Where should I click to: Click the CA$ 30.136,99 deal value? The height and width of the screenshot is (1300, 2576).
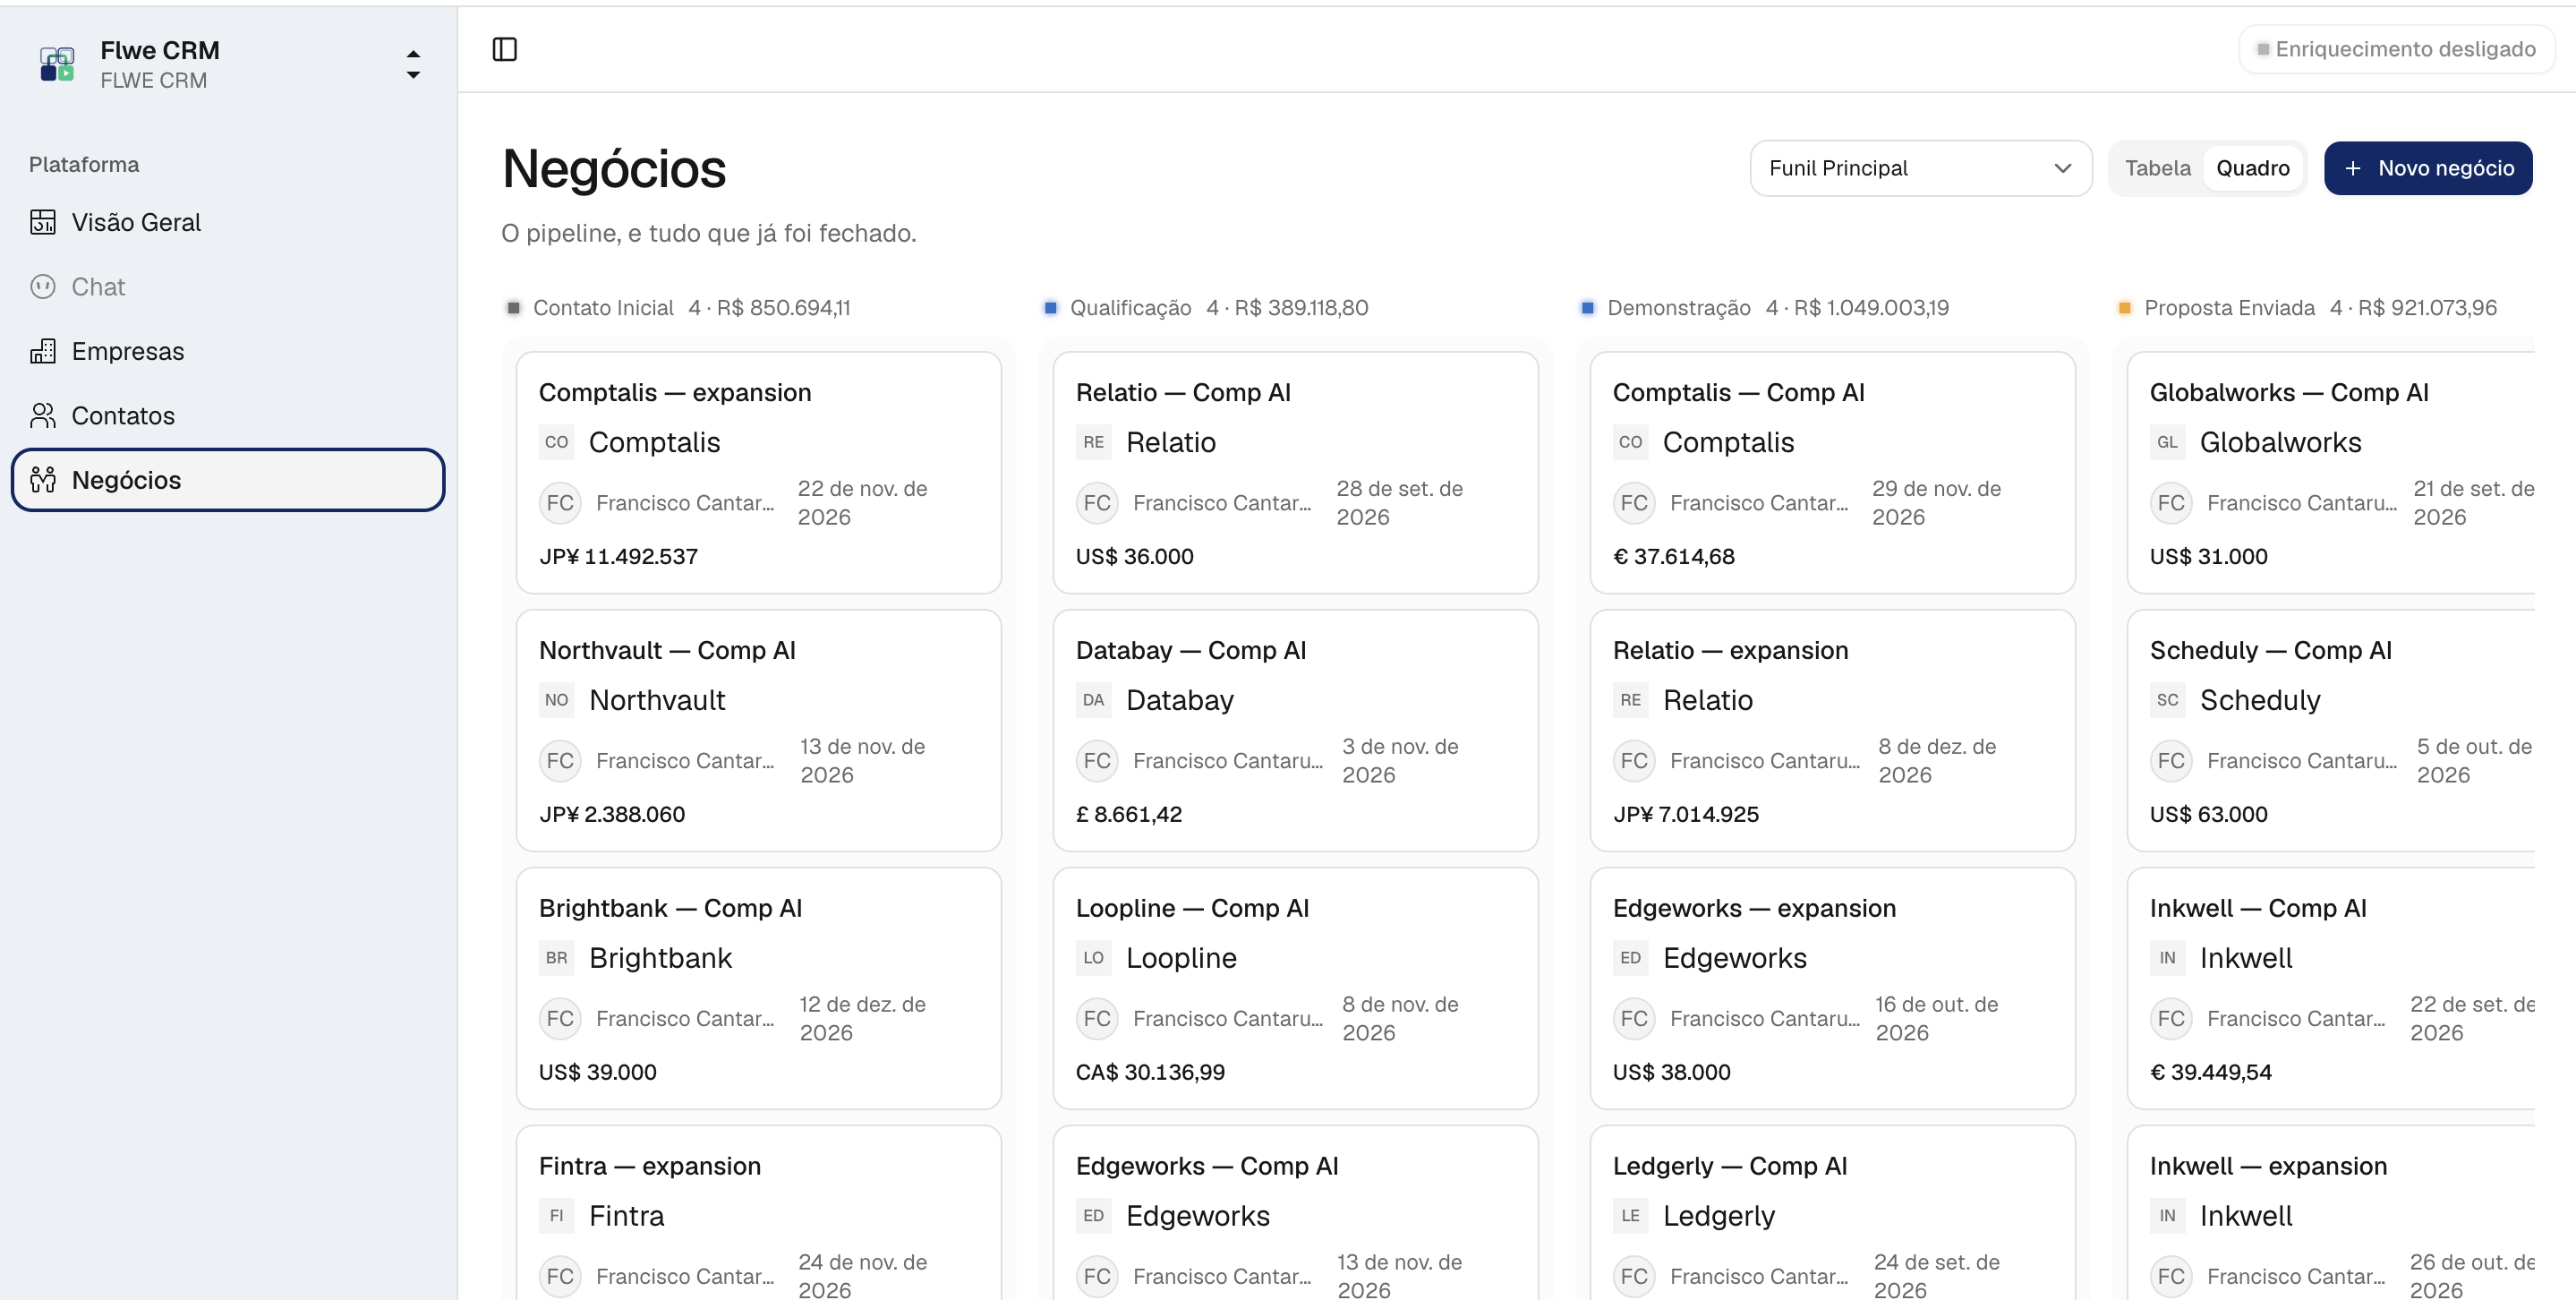[1150, 1072]
